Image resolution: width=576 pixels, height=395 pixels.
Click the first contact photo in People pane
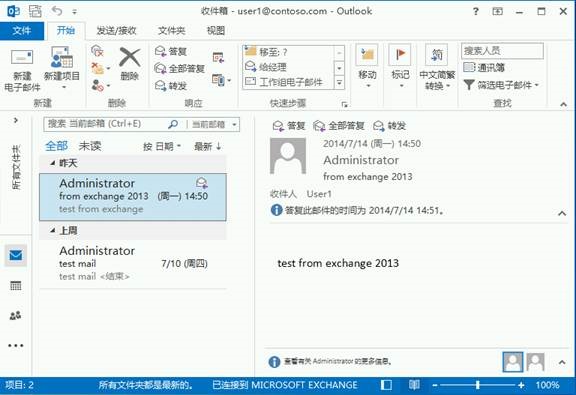[513, 362]
